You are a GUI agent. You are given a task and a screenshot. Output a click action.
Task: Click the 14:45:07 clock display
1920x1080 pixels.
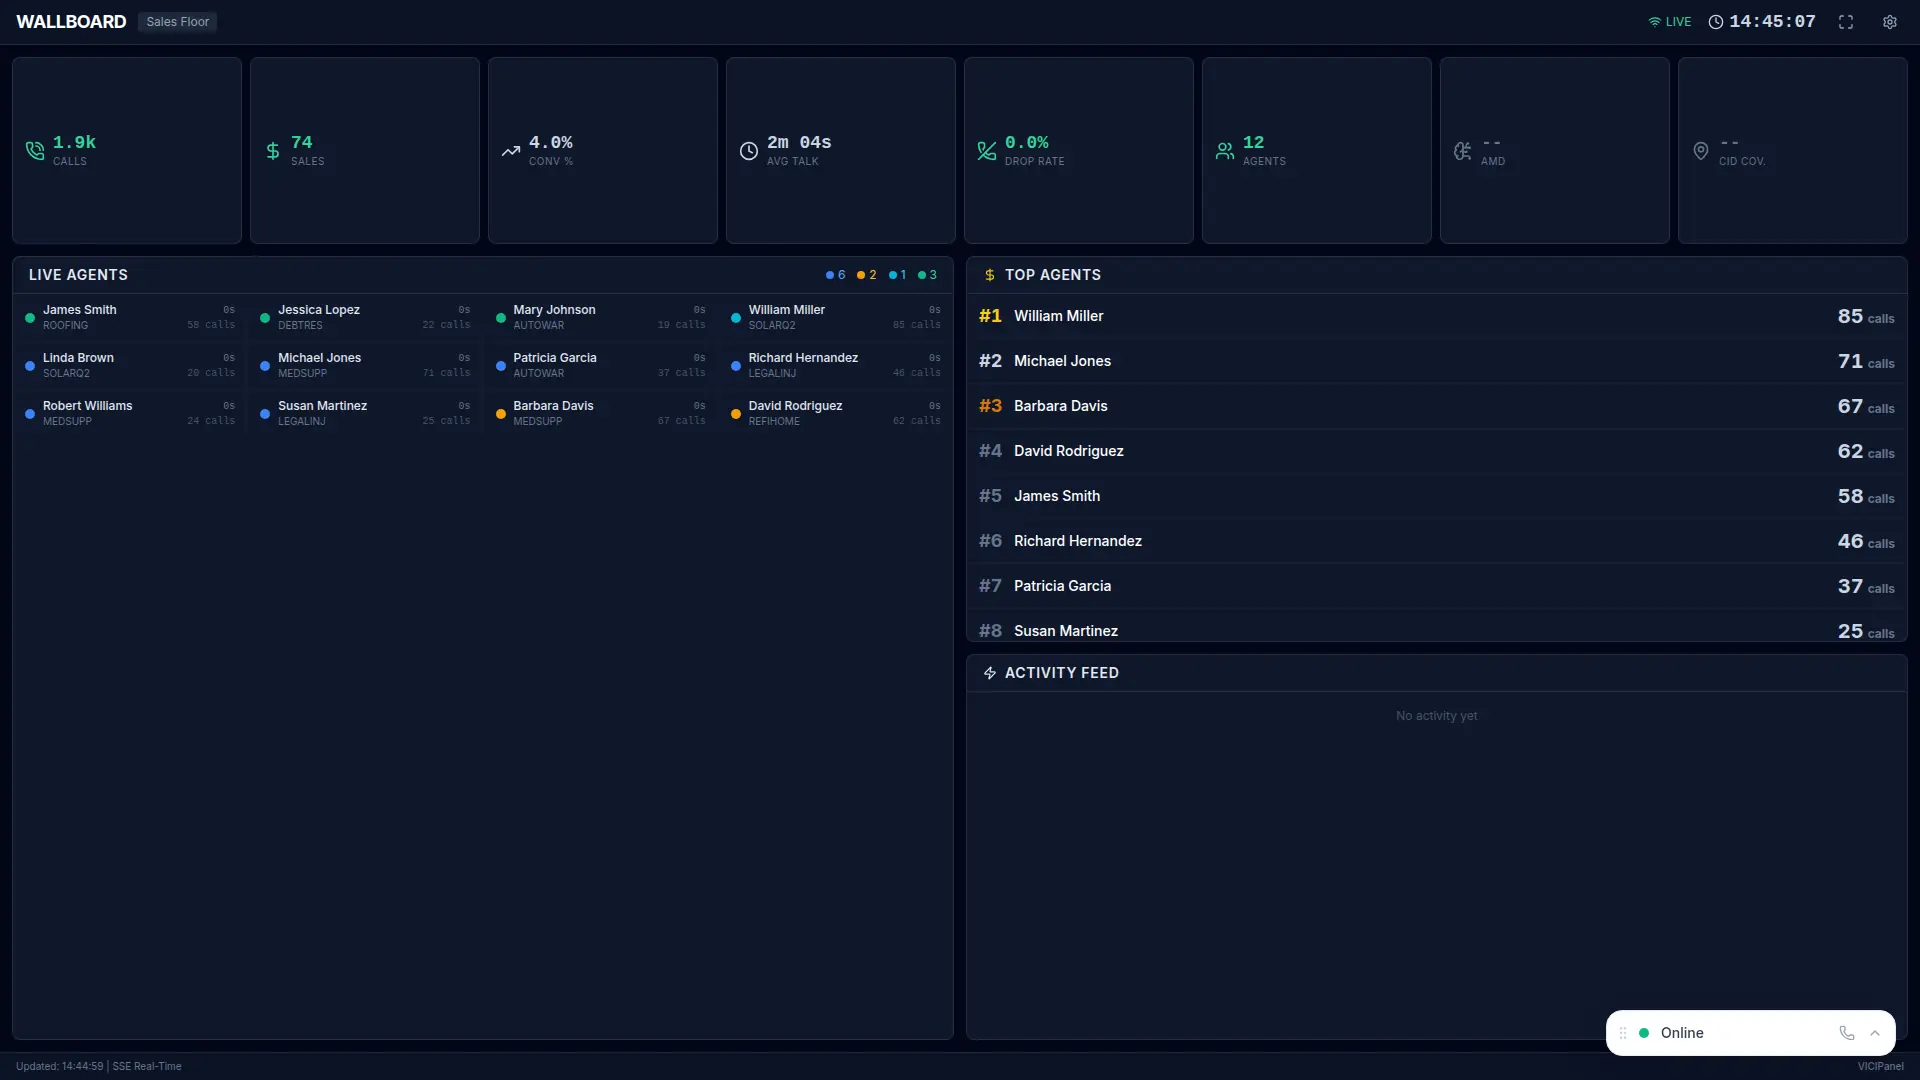(1770, 21)
